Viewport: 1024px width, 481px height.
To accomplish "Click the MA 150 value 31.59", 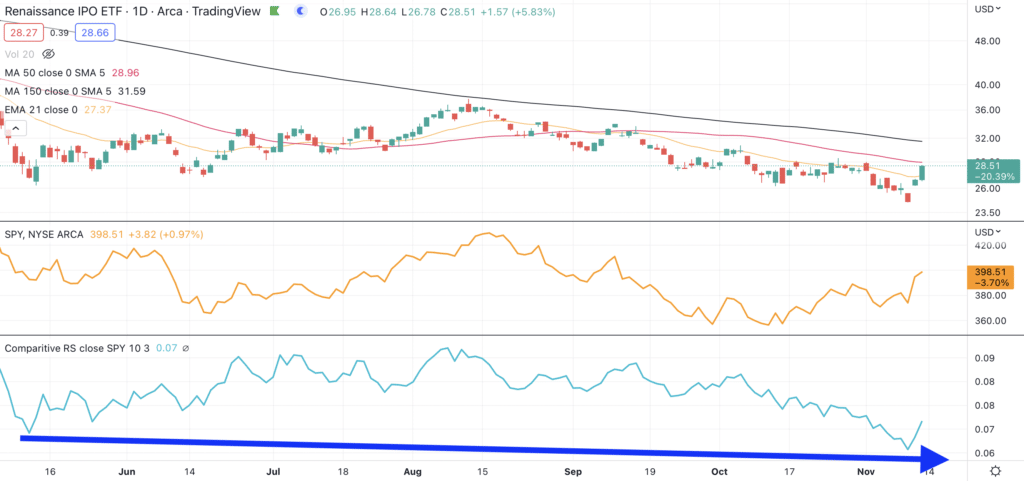I will click(x=131, y=91).
